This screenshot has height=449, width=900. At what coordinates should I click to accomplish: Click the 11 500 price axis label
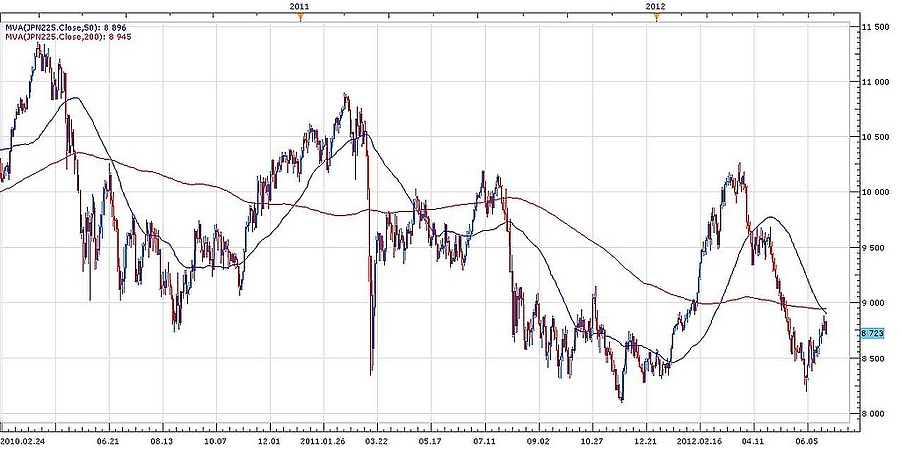click(x=874, y=27)
